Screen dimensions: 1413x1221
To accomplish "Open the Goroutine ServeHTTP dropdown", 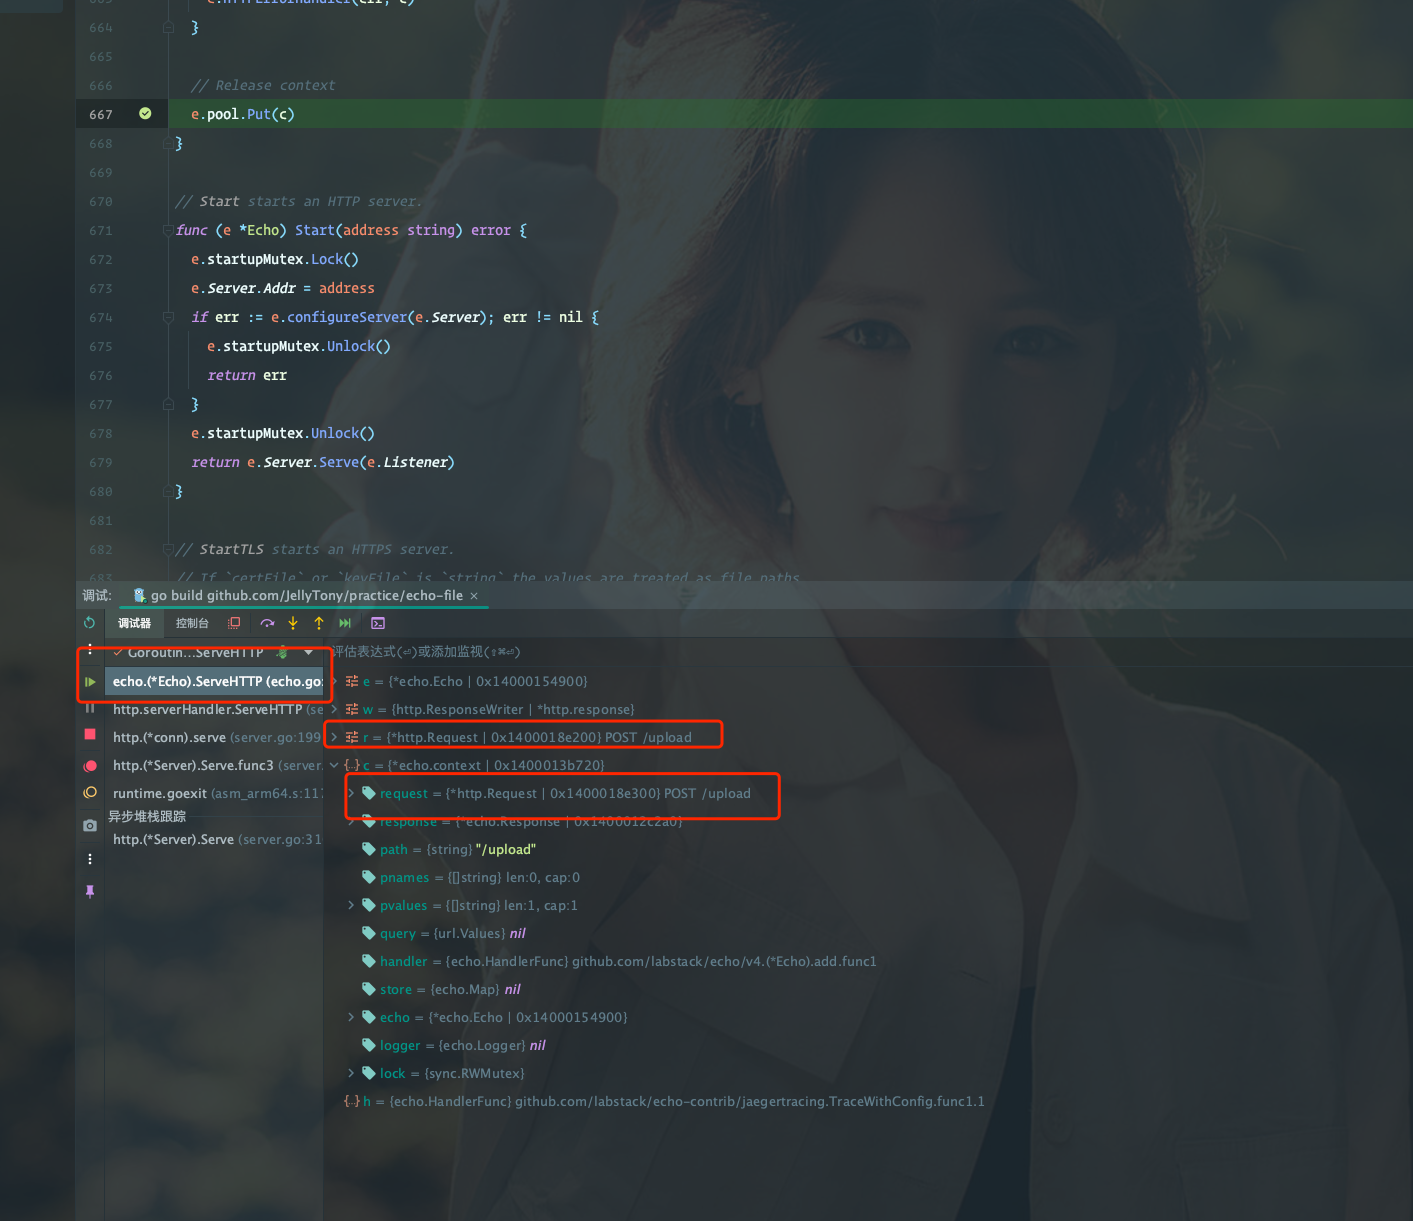I will pos(308,652).
